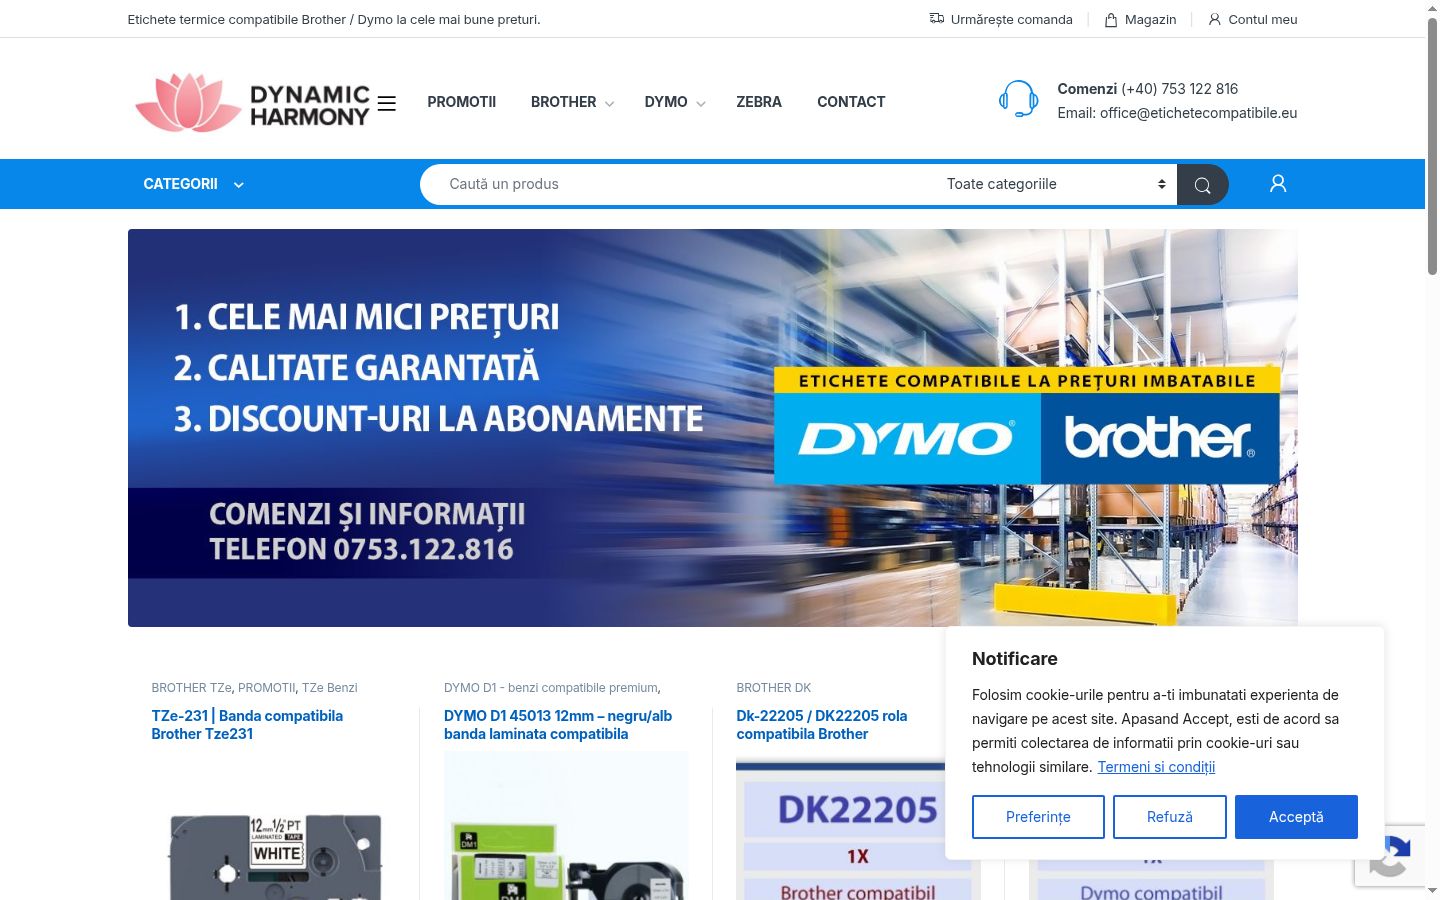Click the headset support icon
This screenshot has height=900, width=1440.
[1018, 100]
